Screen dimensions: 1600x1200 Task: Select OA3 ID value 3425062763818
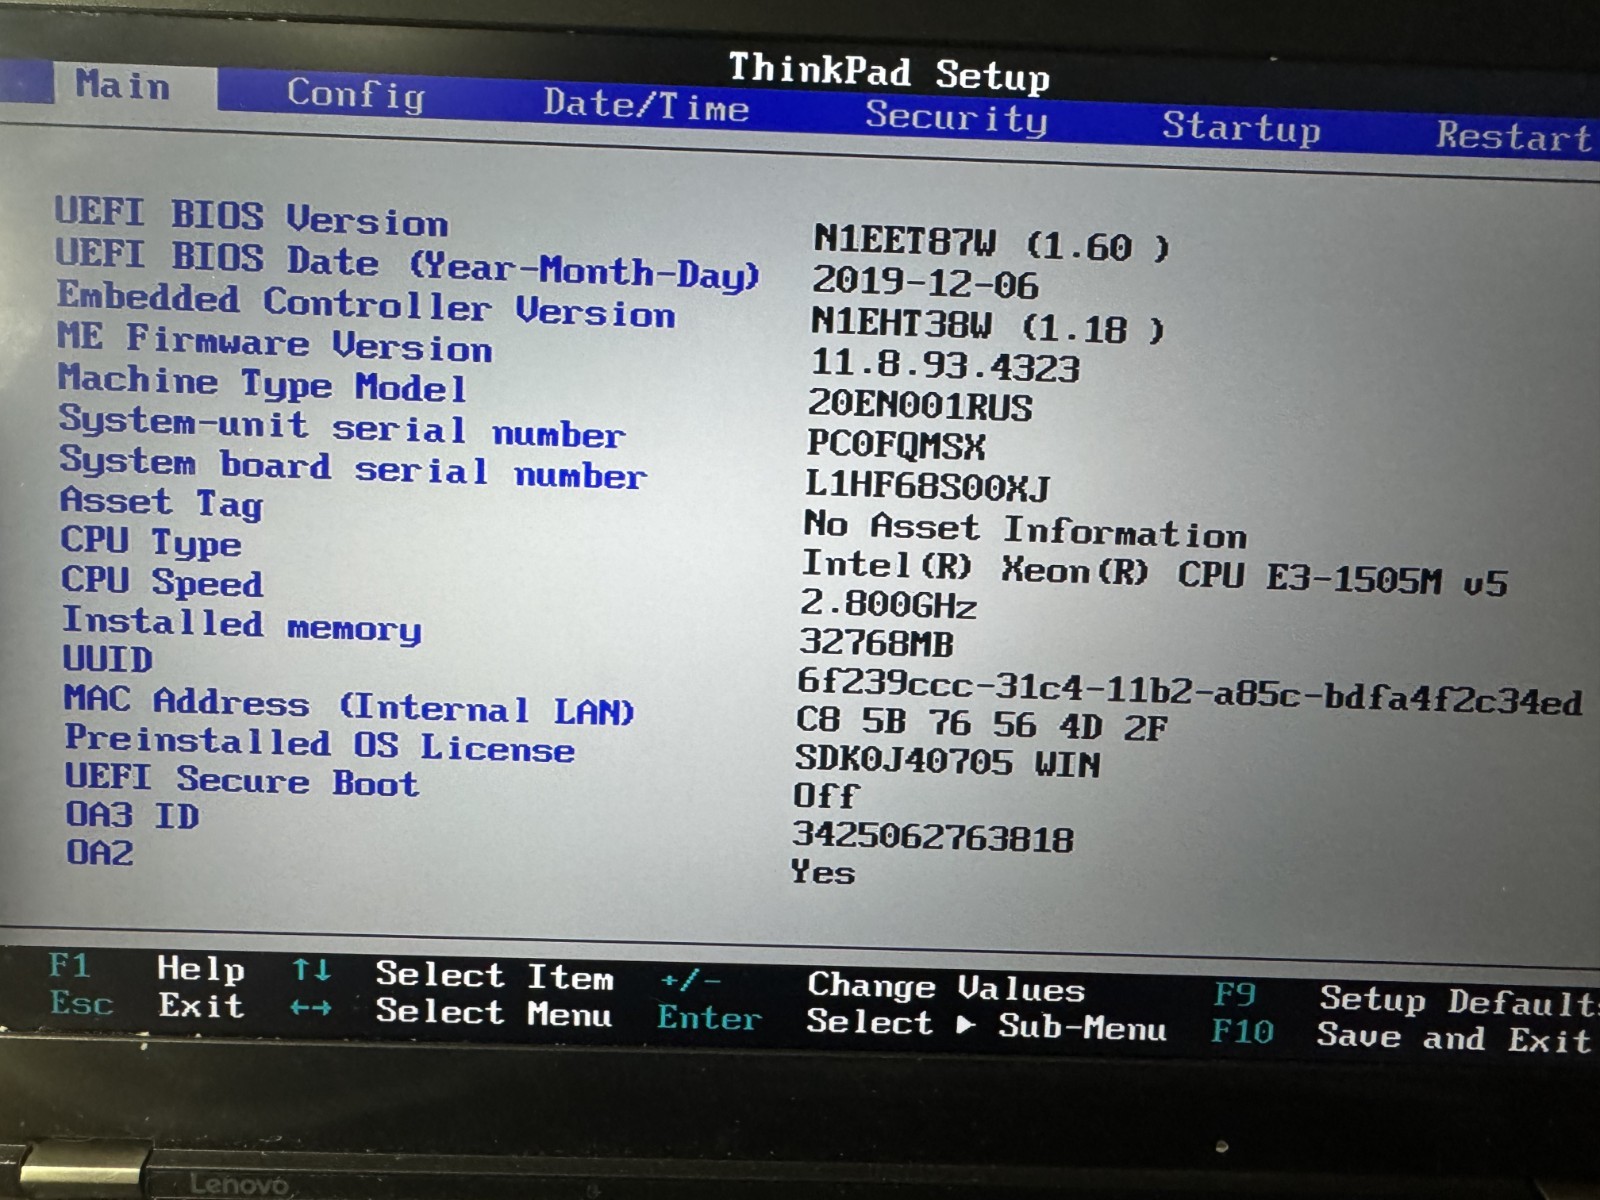pos(933,836)
